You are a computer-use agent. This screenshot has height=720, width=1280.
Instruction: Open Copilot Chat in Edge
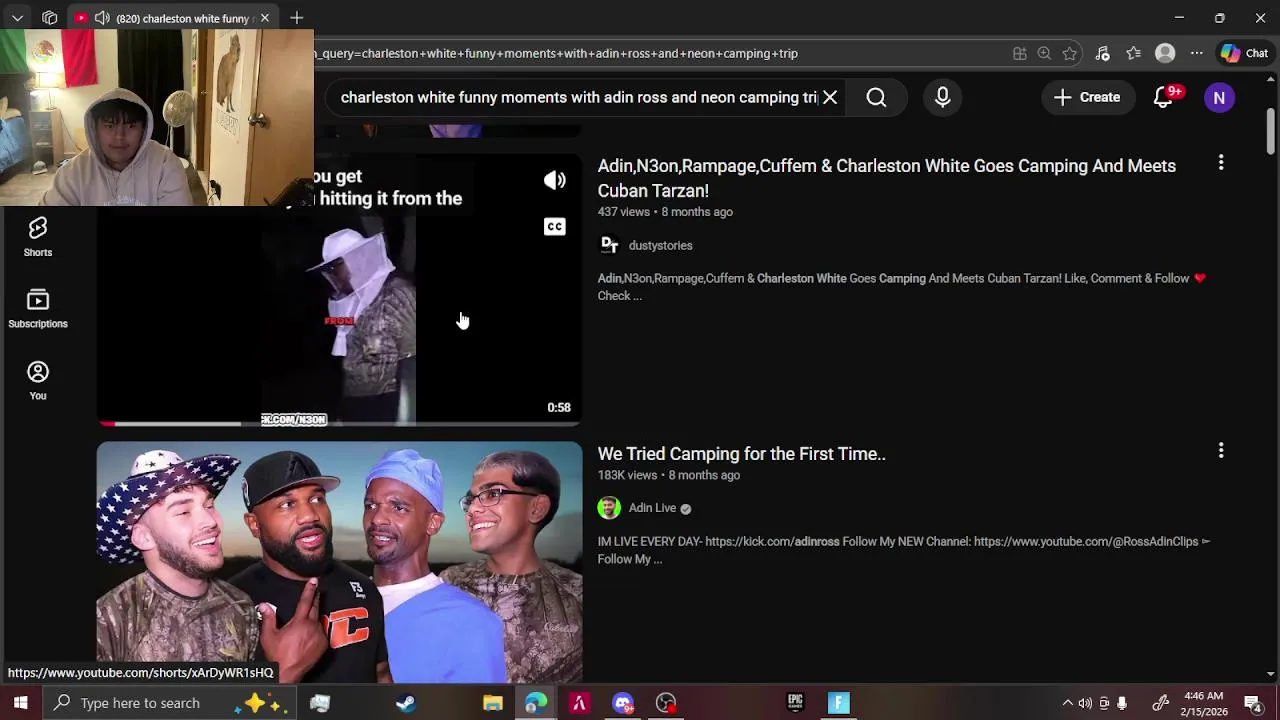tap(1244, 53)
